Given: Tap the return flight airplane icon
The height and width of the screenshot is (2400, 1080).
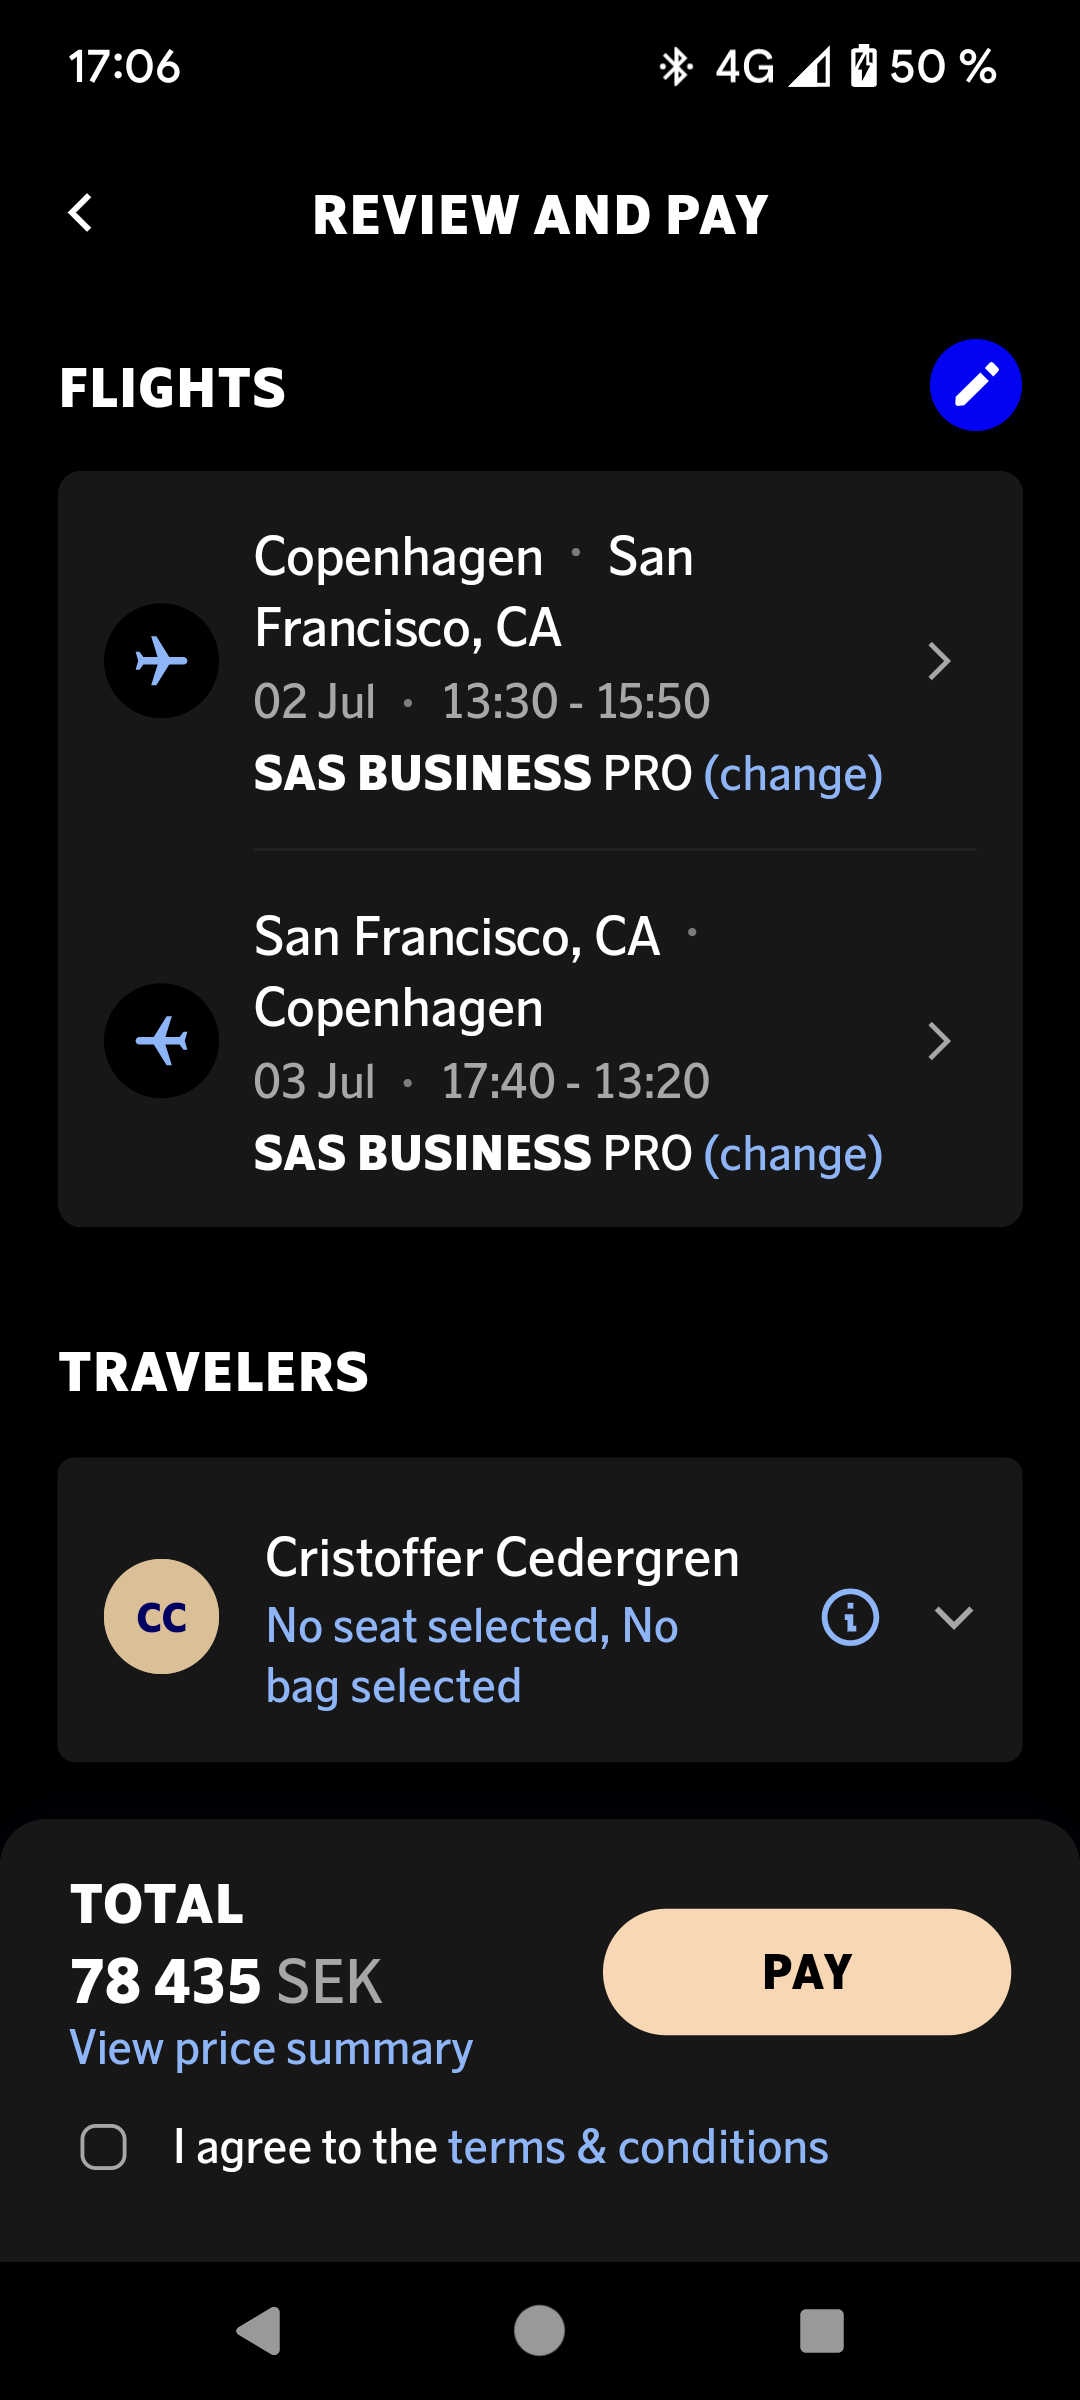Looking at the screenshot, I should click(x=161, y=1041).
